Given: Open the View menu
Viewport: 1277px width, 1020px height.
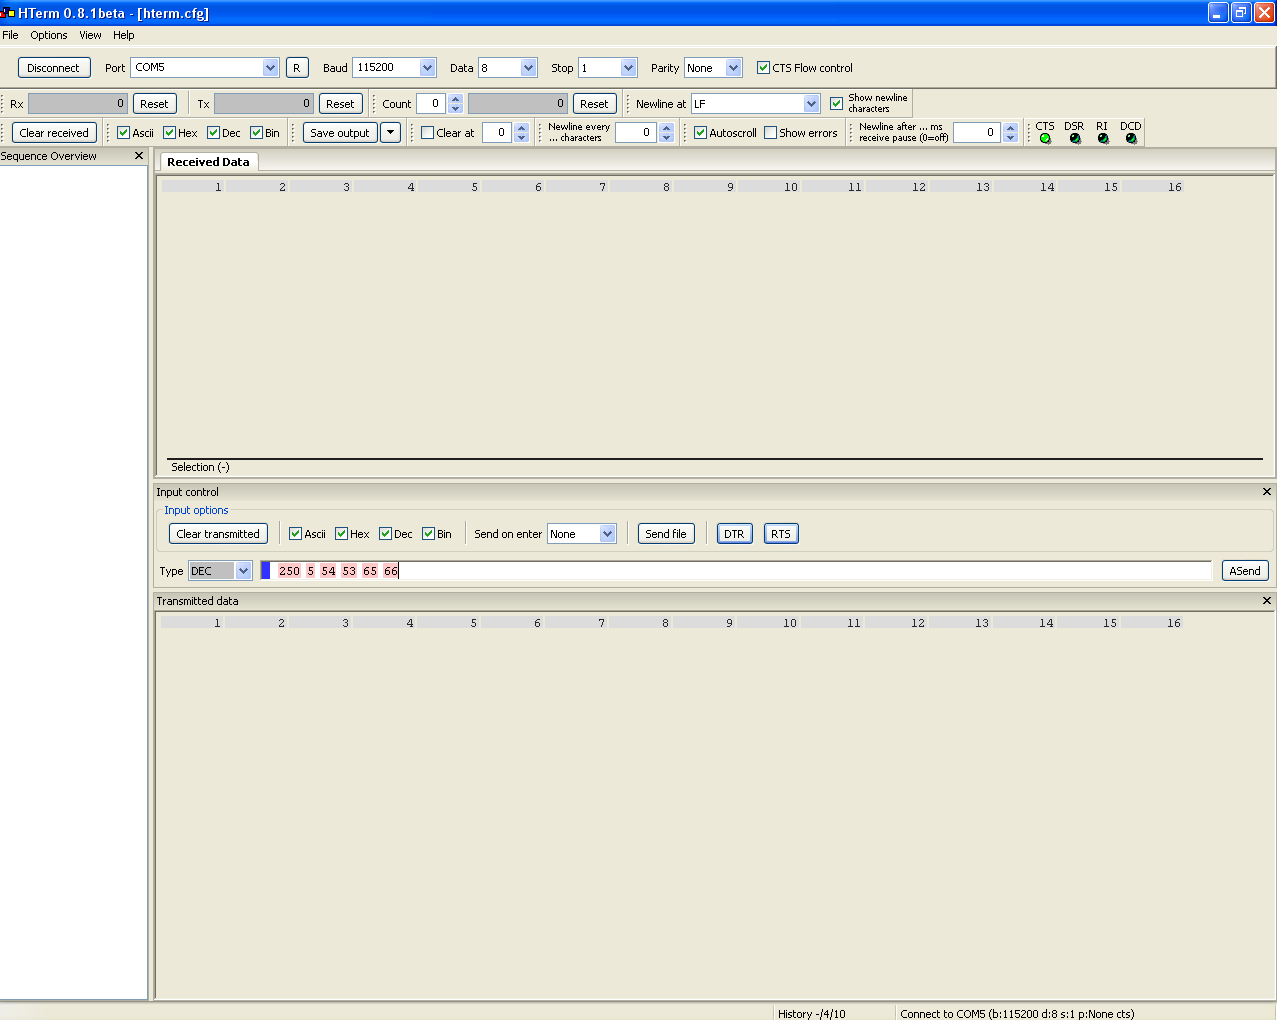Looking at the screenshot, I should 90,35.
